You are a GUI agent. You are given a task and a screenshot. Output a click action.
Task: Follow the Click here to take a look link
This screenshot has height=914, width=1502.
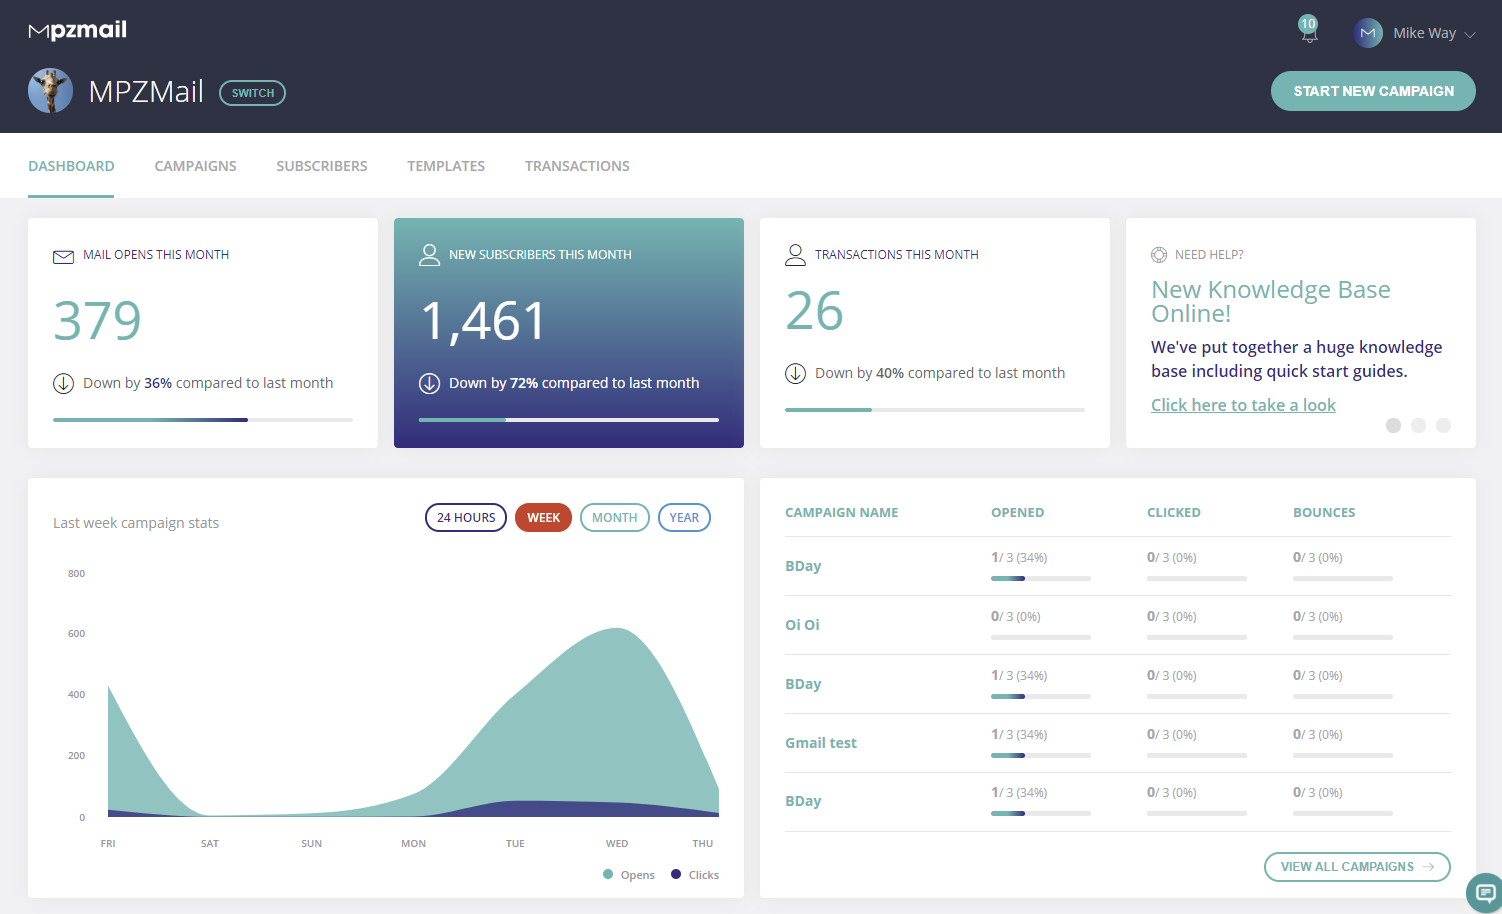(x=1243, y=405)
